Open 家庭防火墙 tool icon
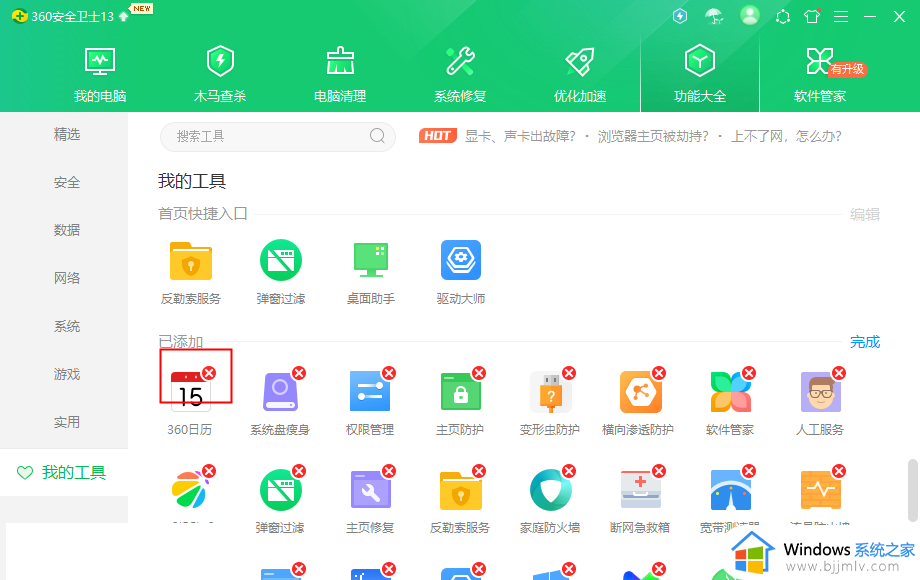Screen dimensions: 920x580 coord(550,490)
